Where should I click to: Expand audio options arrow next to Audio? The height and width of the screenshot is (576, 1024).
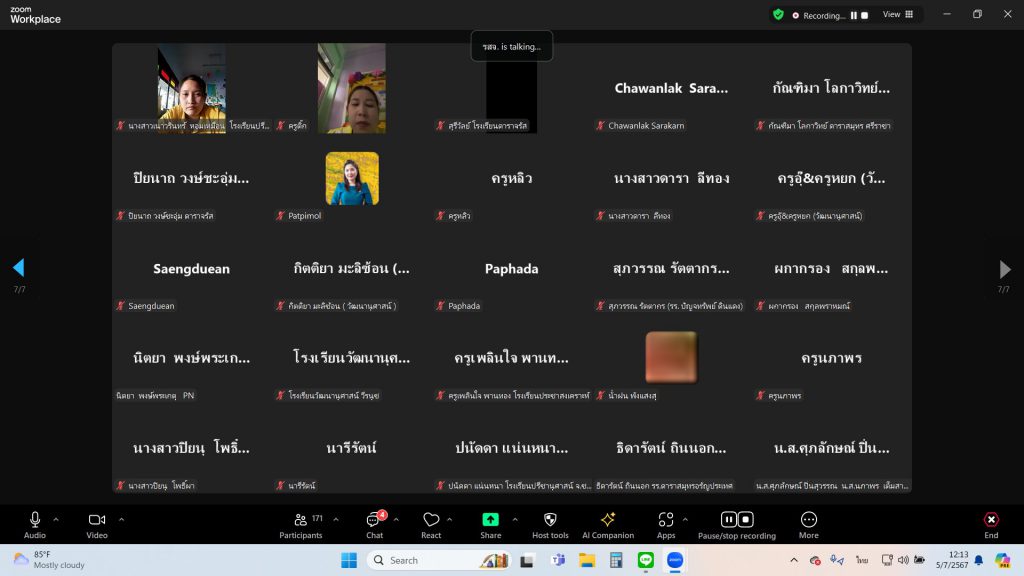pos(56,519)
